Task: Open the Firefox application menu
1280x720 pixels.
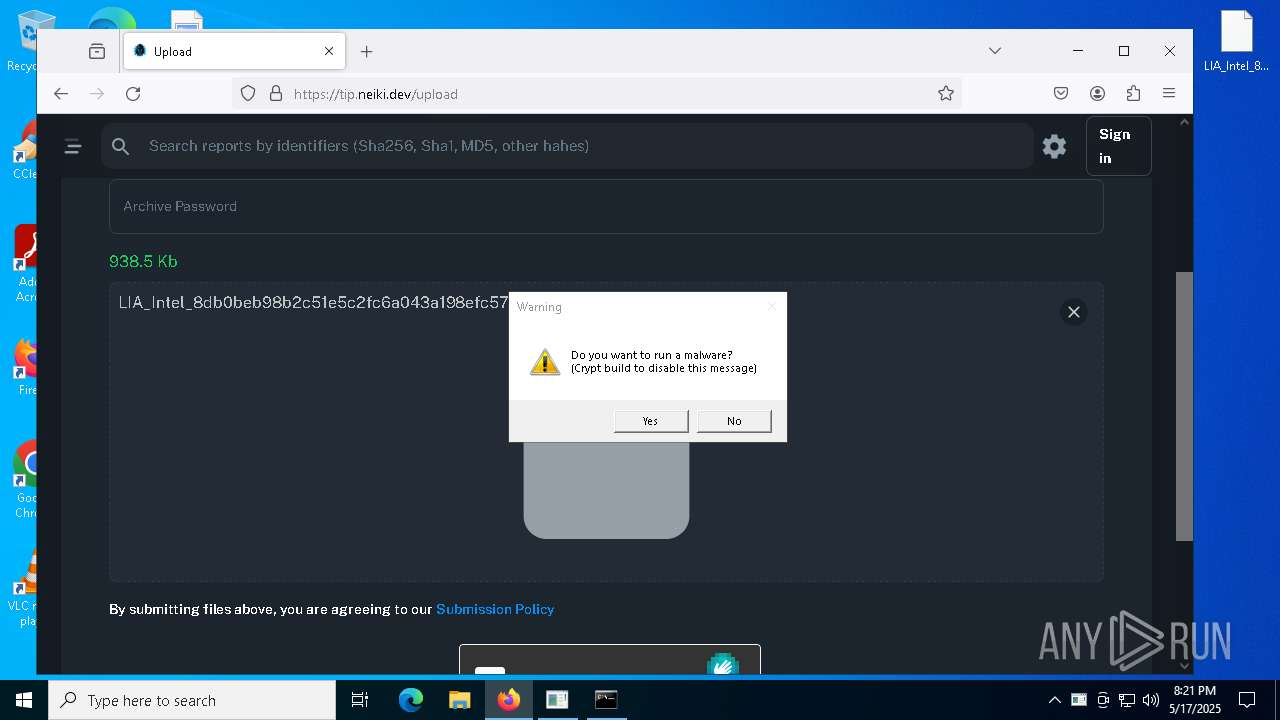Action: 1169,94
